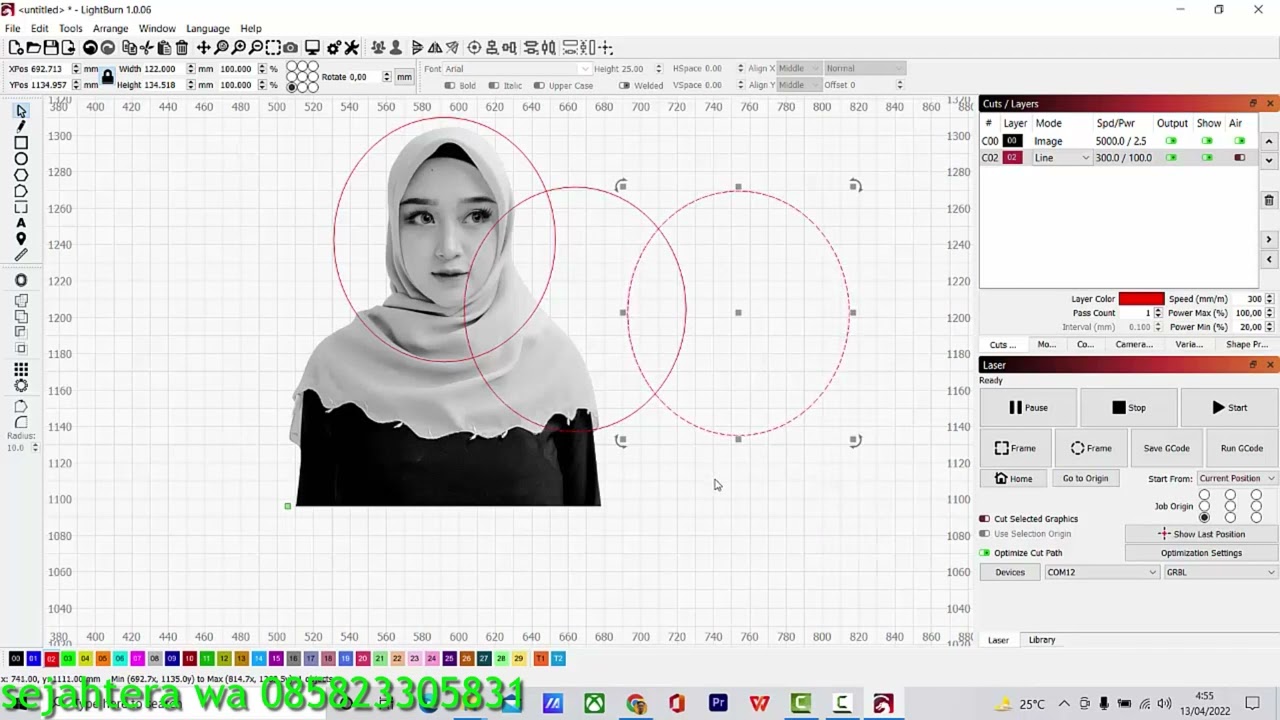Screen dimensions: 1280x720
Task: Click the Start laser button
Action: [1229, 408]
